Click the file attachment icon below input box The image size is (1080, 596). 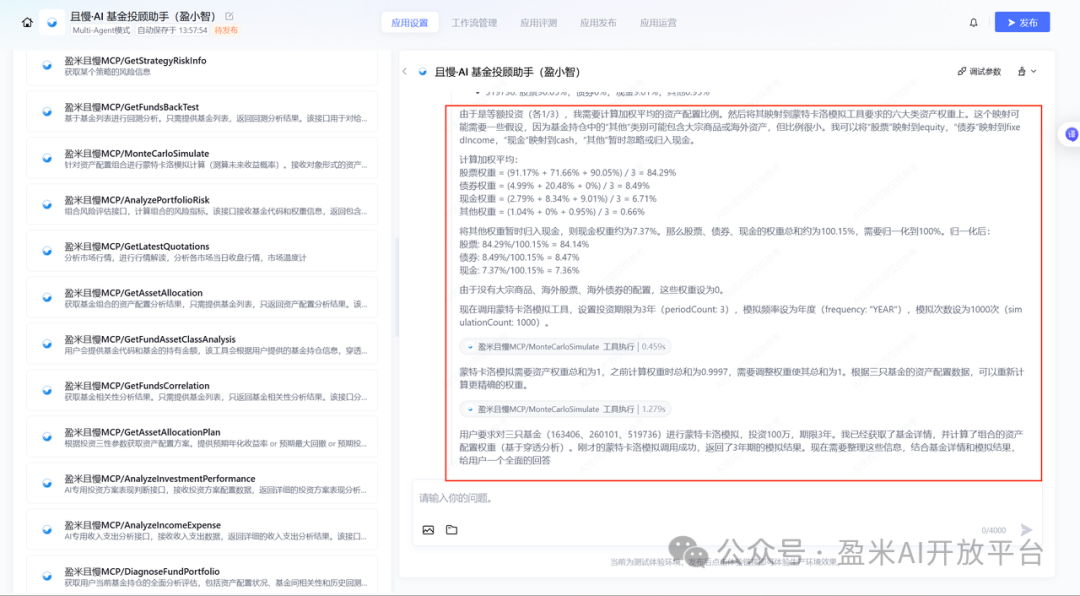(x=451, y=529)
